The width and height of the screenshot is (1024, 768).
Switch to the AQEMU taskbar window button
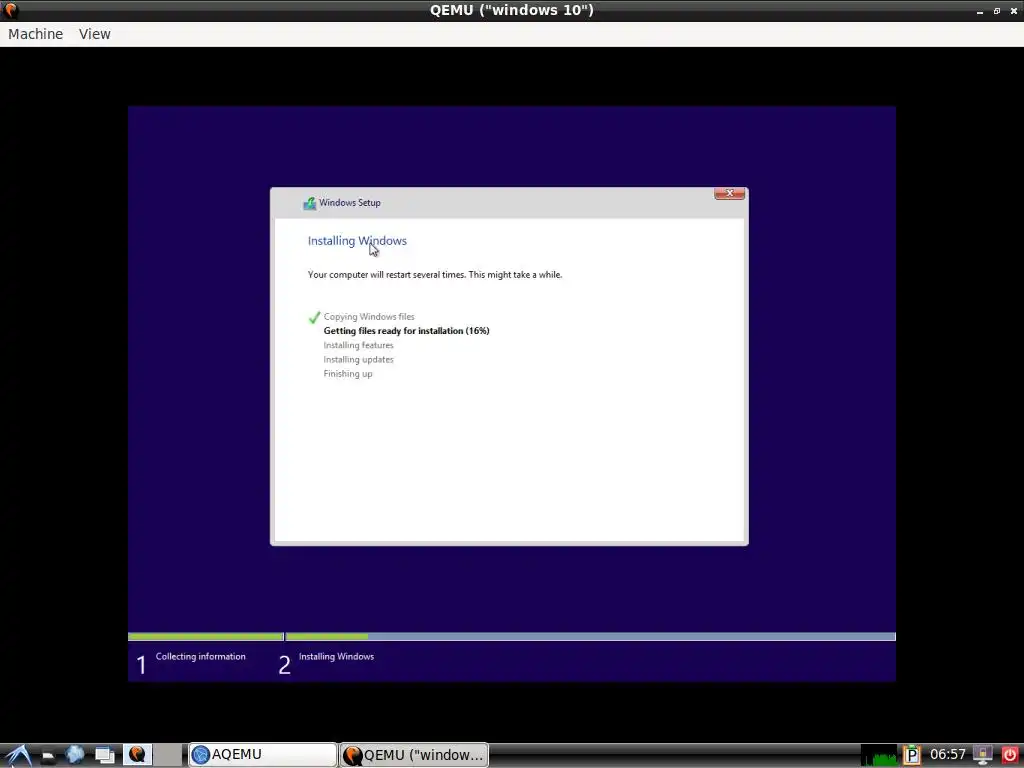(x=263, y=755)
